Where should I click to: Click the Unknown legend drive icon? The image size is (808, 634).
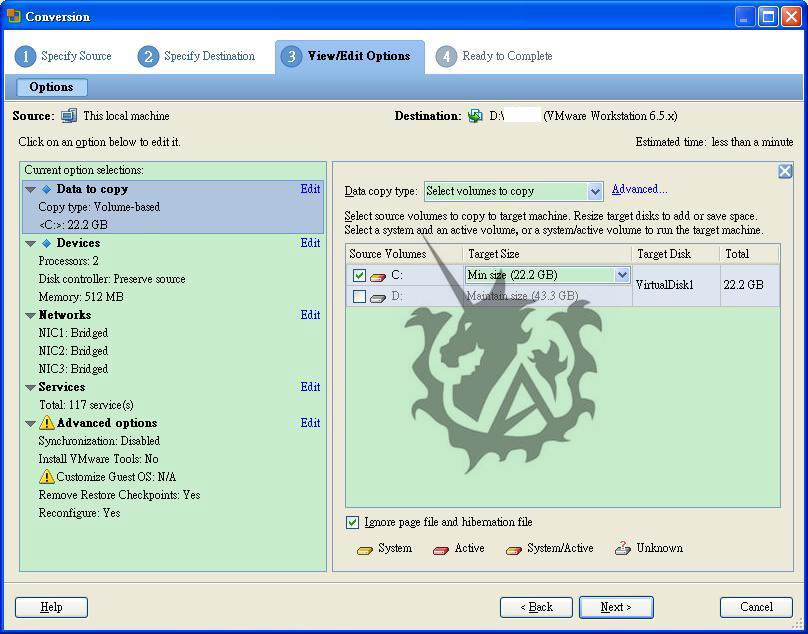pyautogui.click(x=623, y=548)
